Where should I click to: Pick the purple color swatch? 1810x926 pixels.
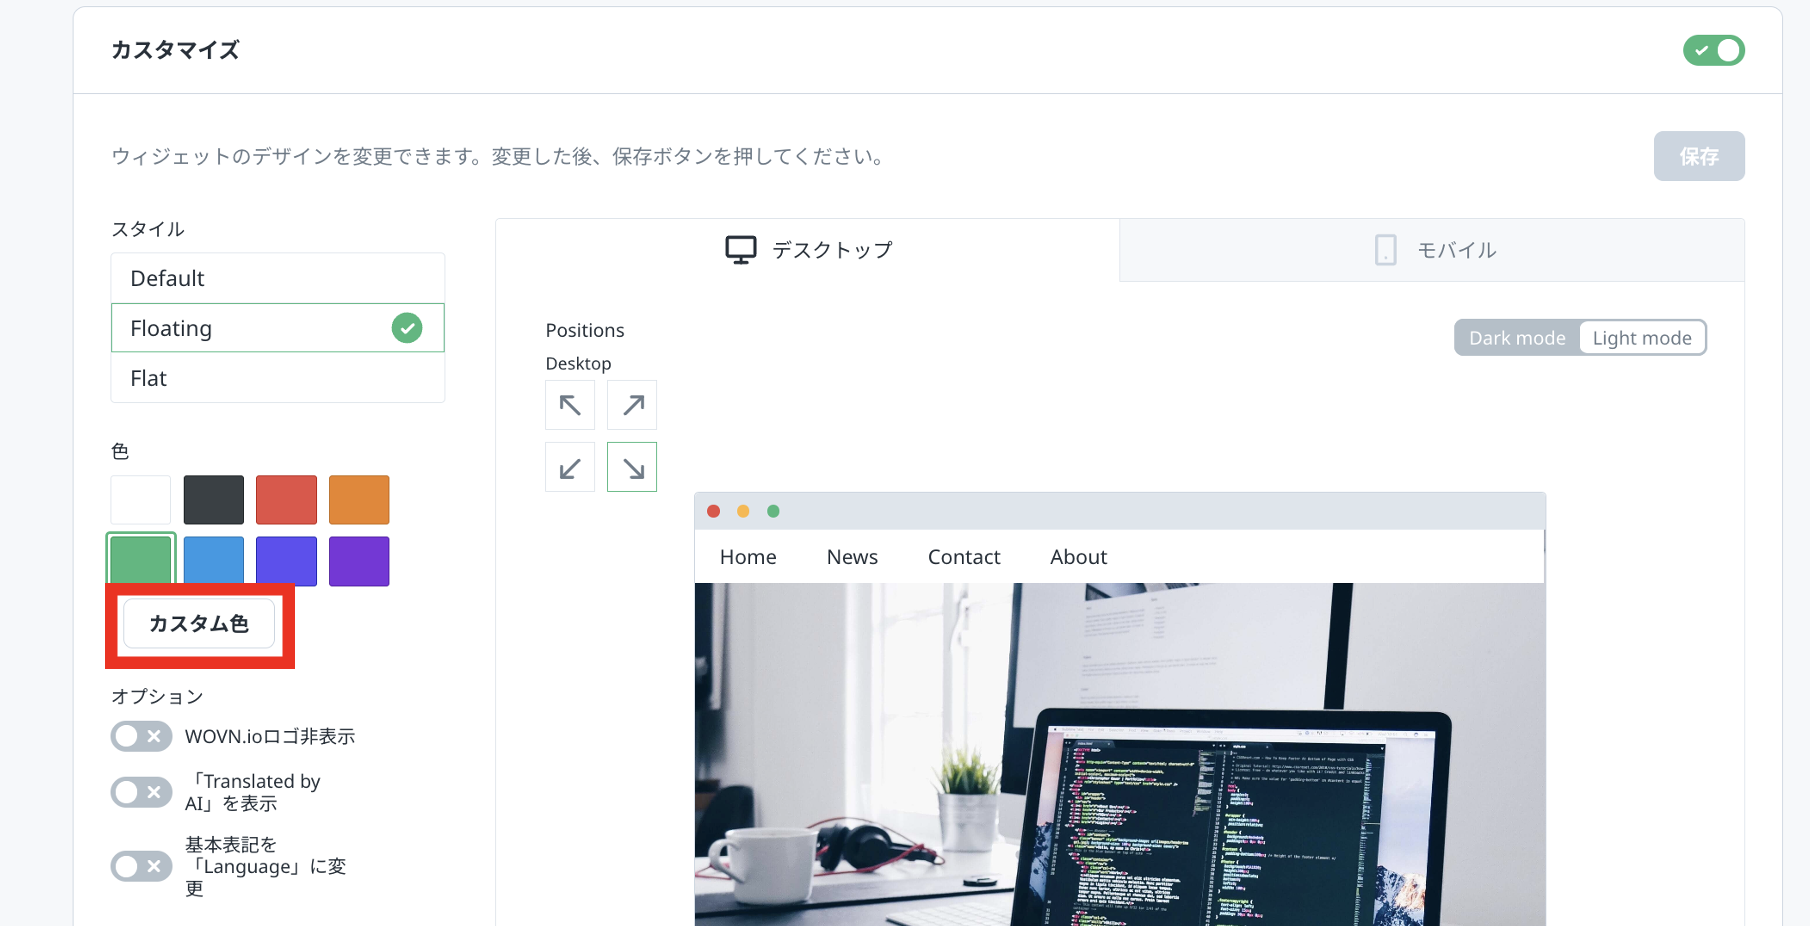pyautogui.click(x=359, y=561)
